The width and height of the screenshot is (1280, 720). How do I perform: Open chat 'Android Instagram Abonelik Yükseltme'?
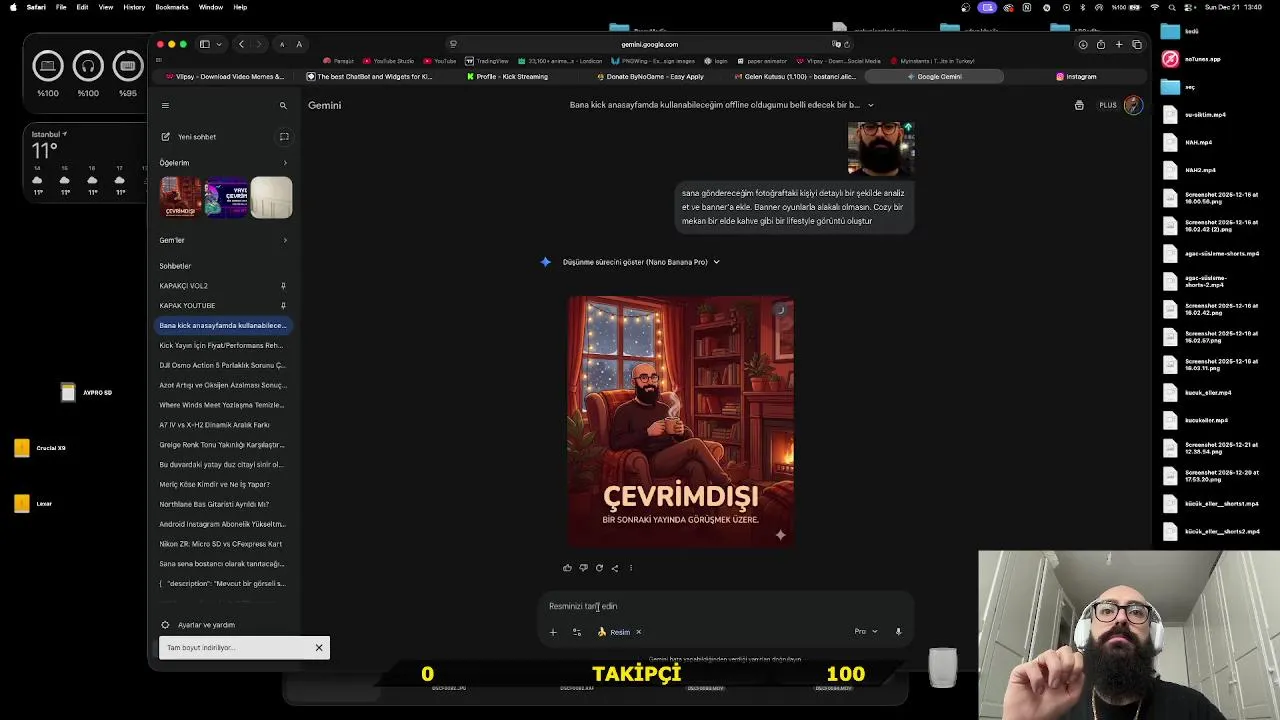[222, 524]
